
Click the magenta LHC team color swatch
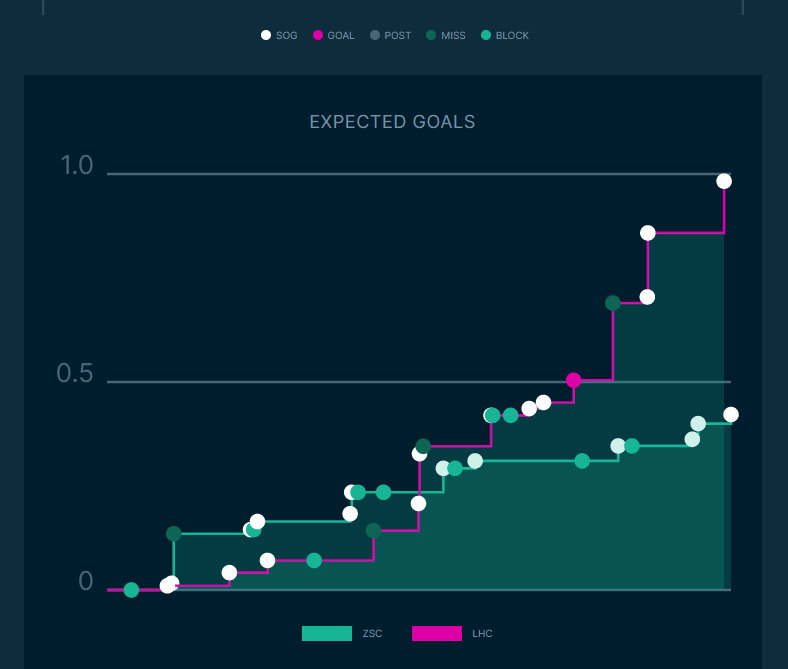click(437, 633)
